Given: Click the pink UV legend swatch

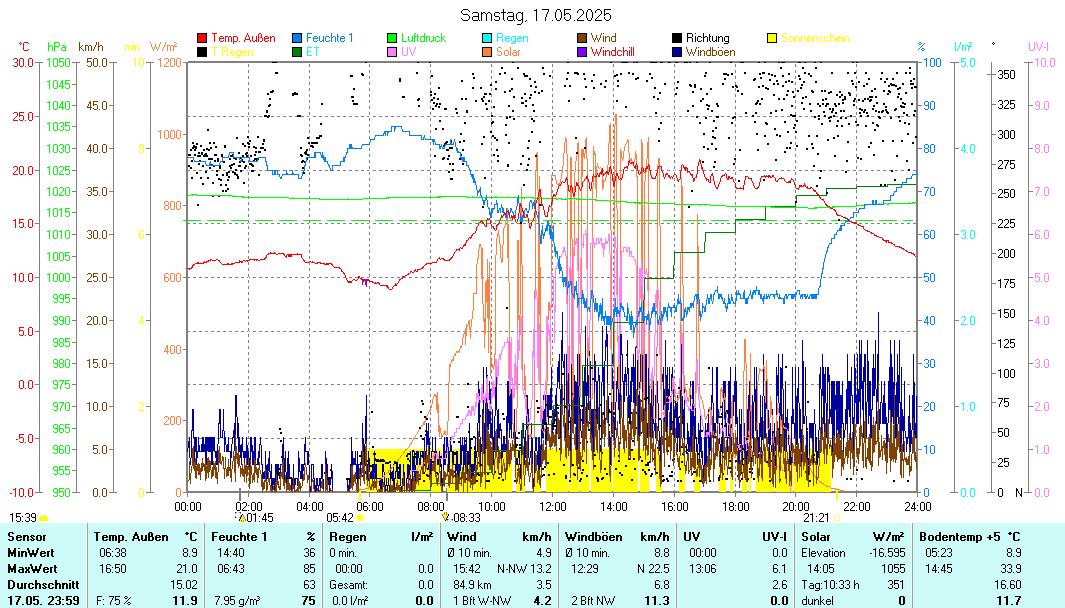Looking at the screenshot, I should point(393,51).
